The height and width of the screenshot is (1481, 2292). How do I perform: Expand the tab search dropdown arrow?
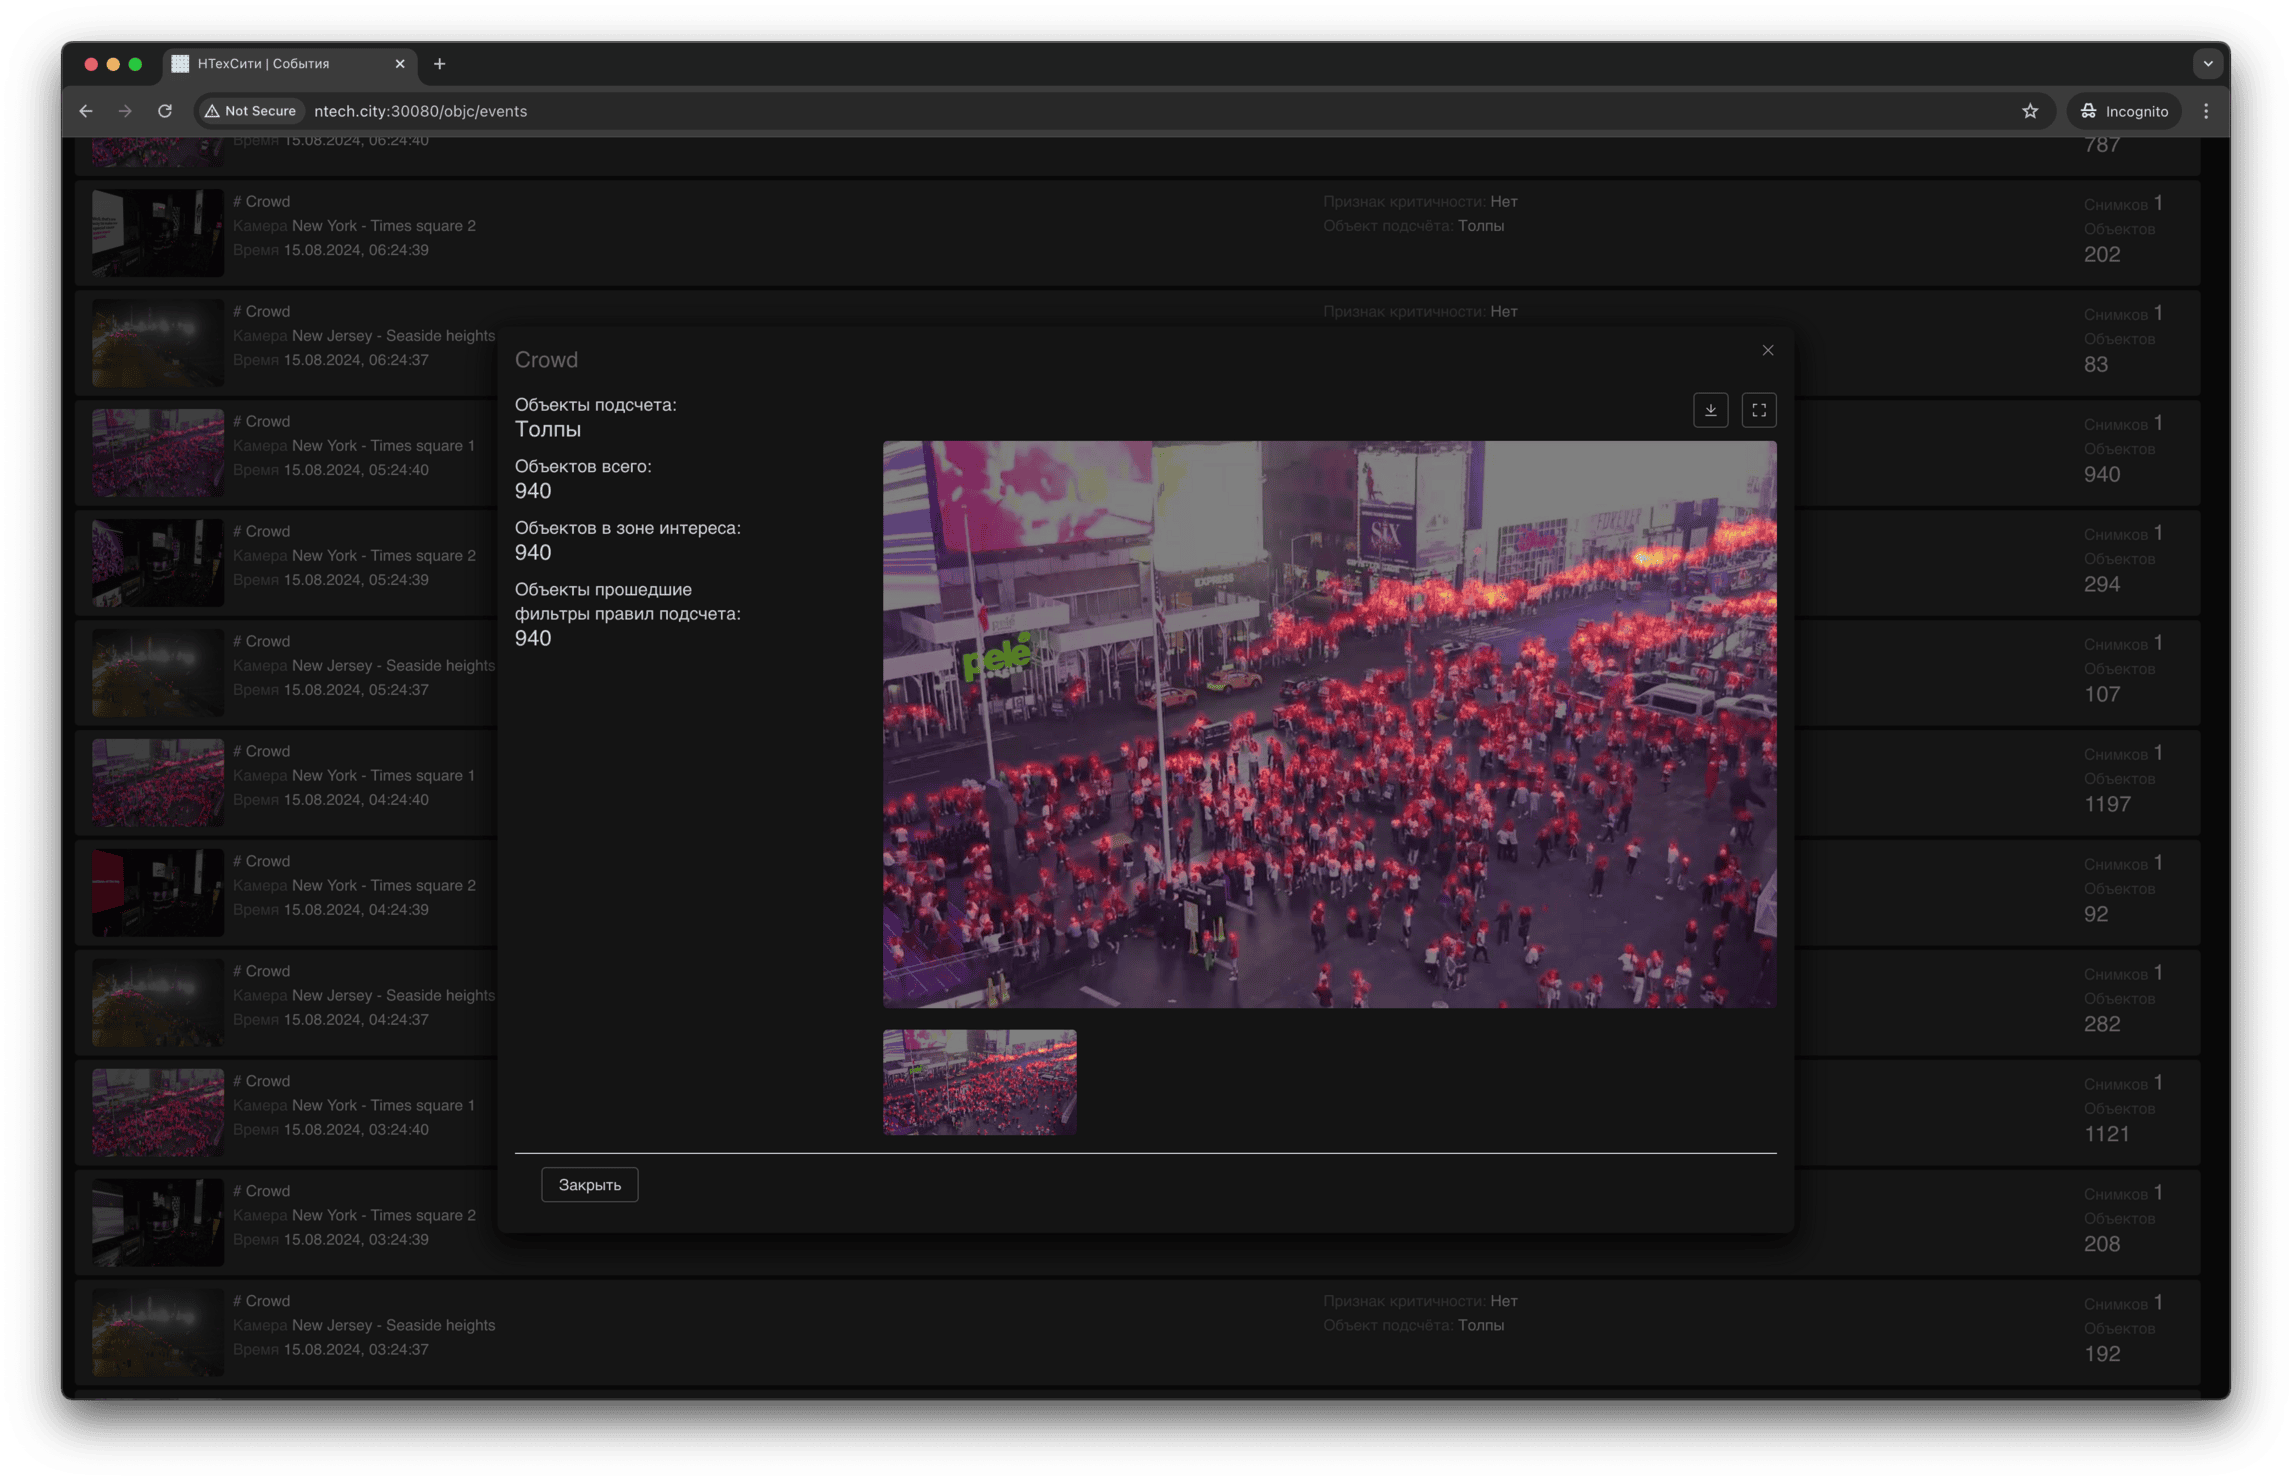tap(2207, 64)
